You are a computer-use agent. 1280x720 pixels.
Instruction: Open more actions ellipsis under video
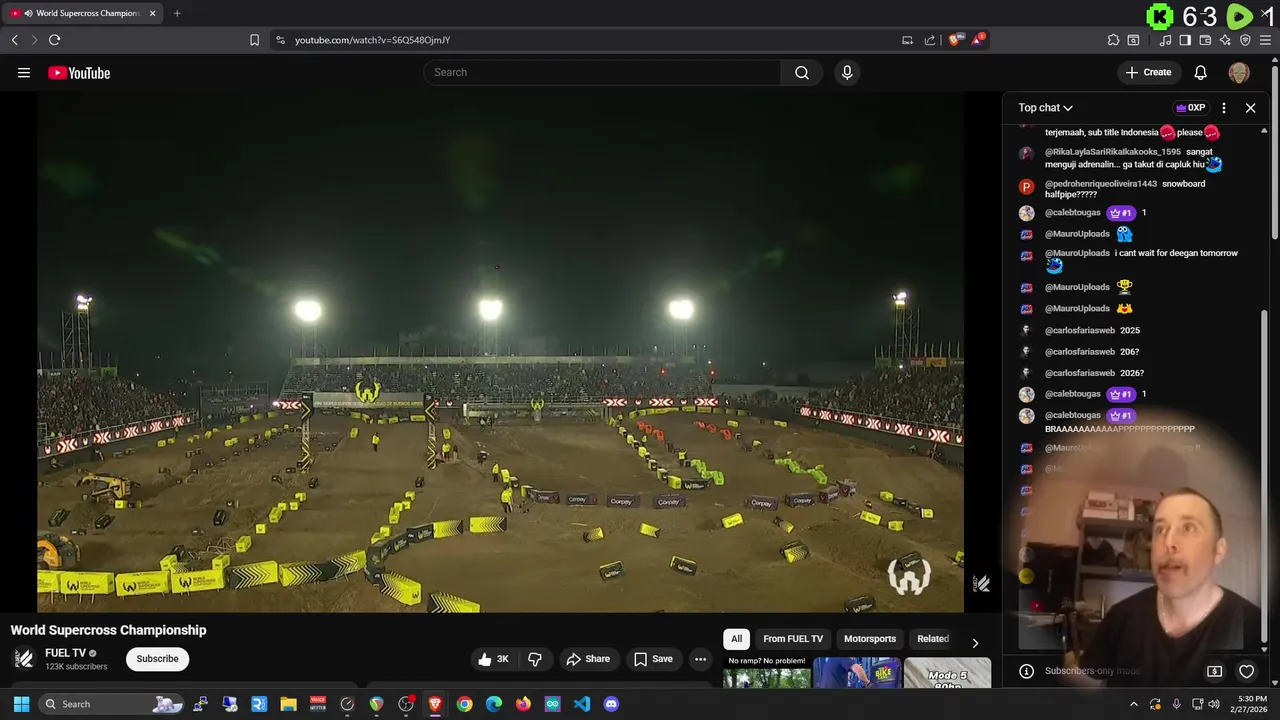click(700, 659)
